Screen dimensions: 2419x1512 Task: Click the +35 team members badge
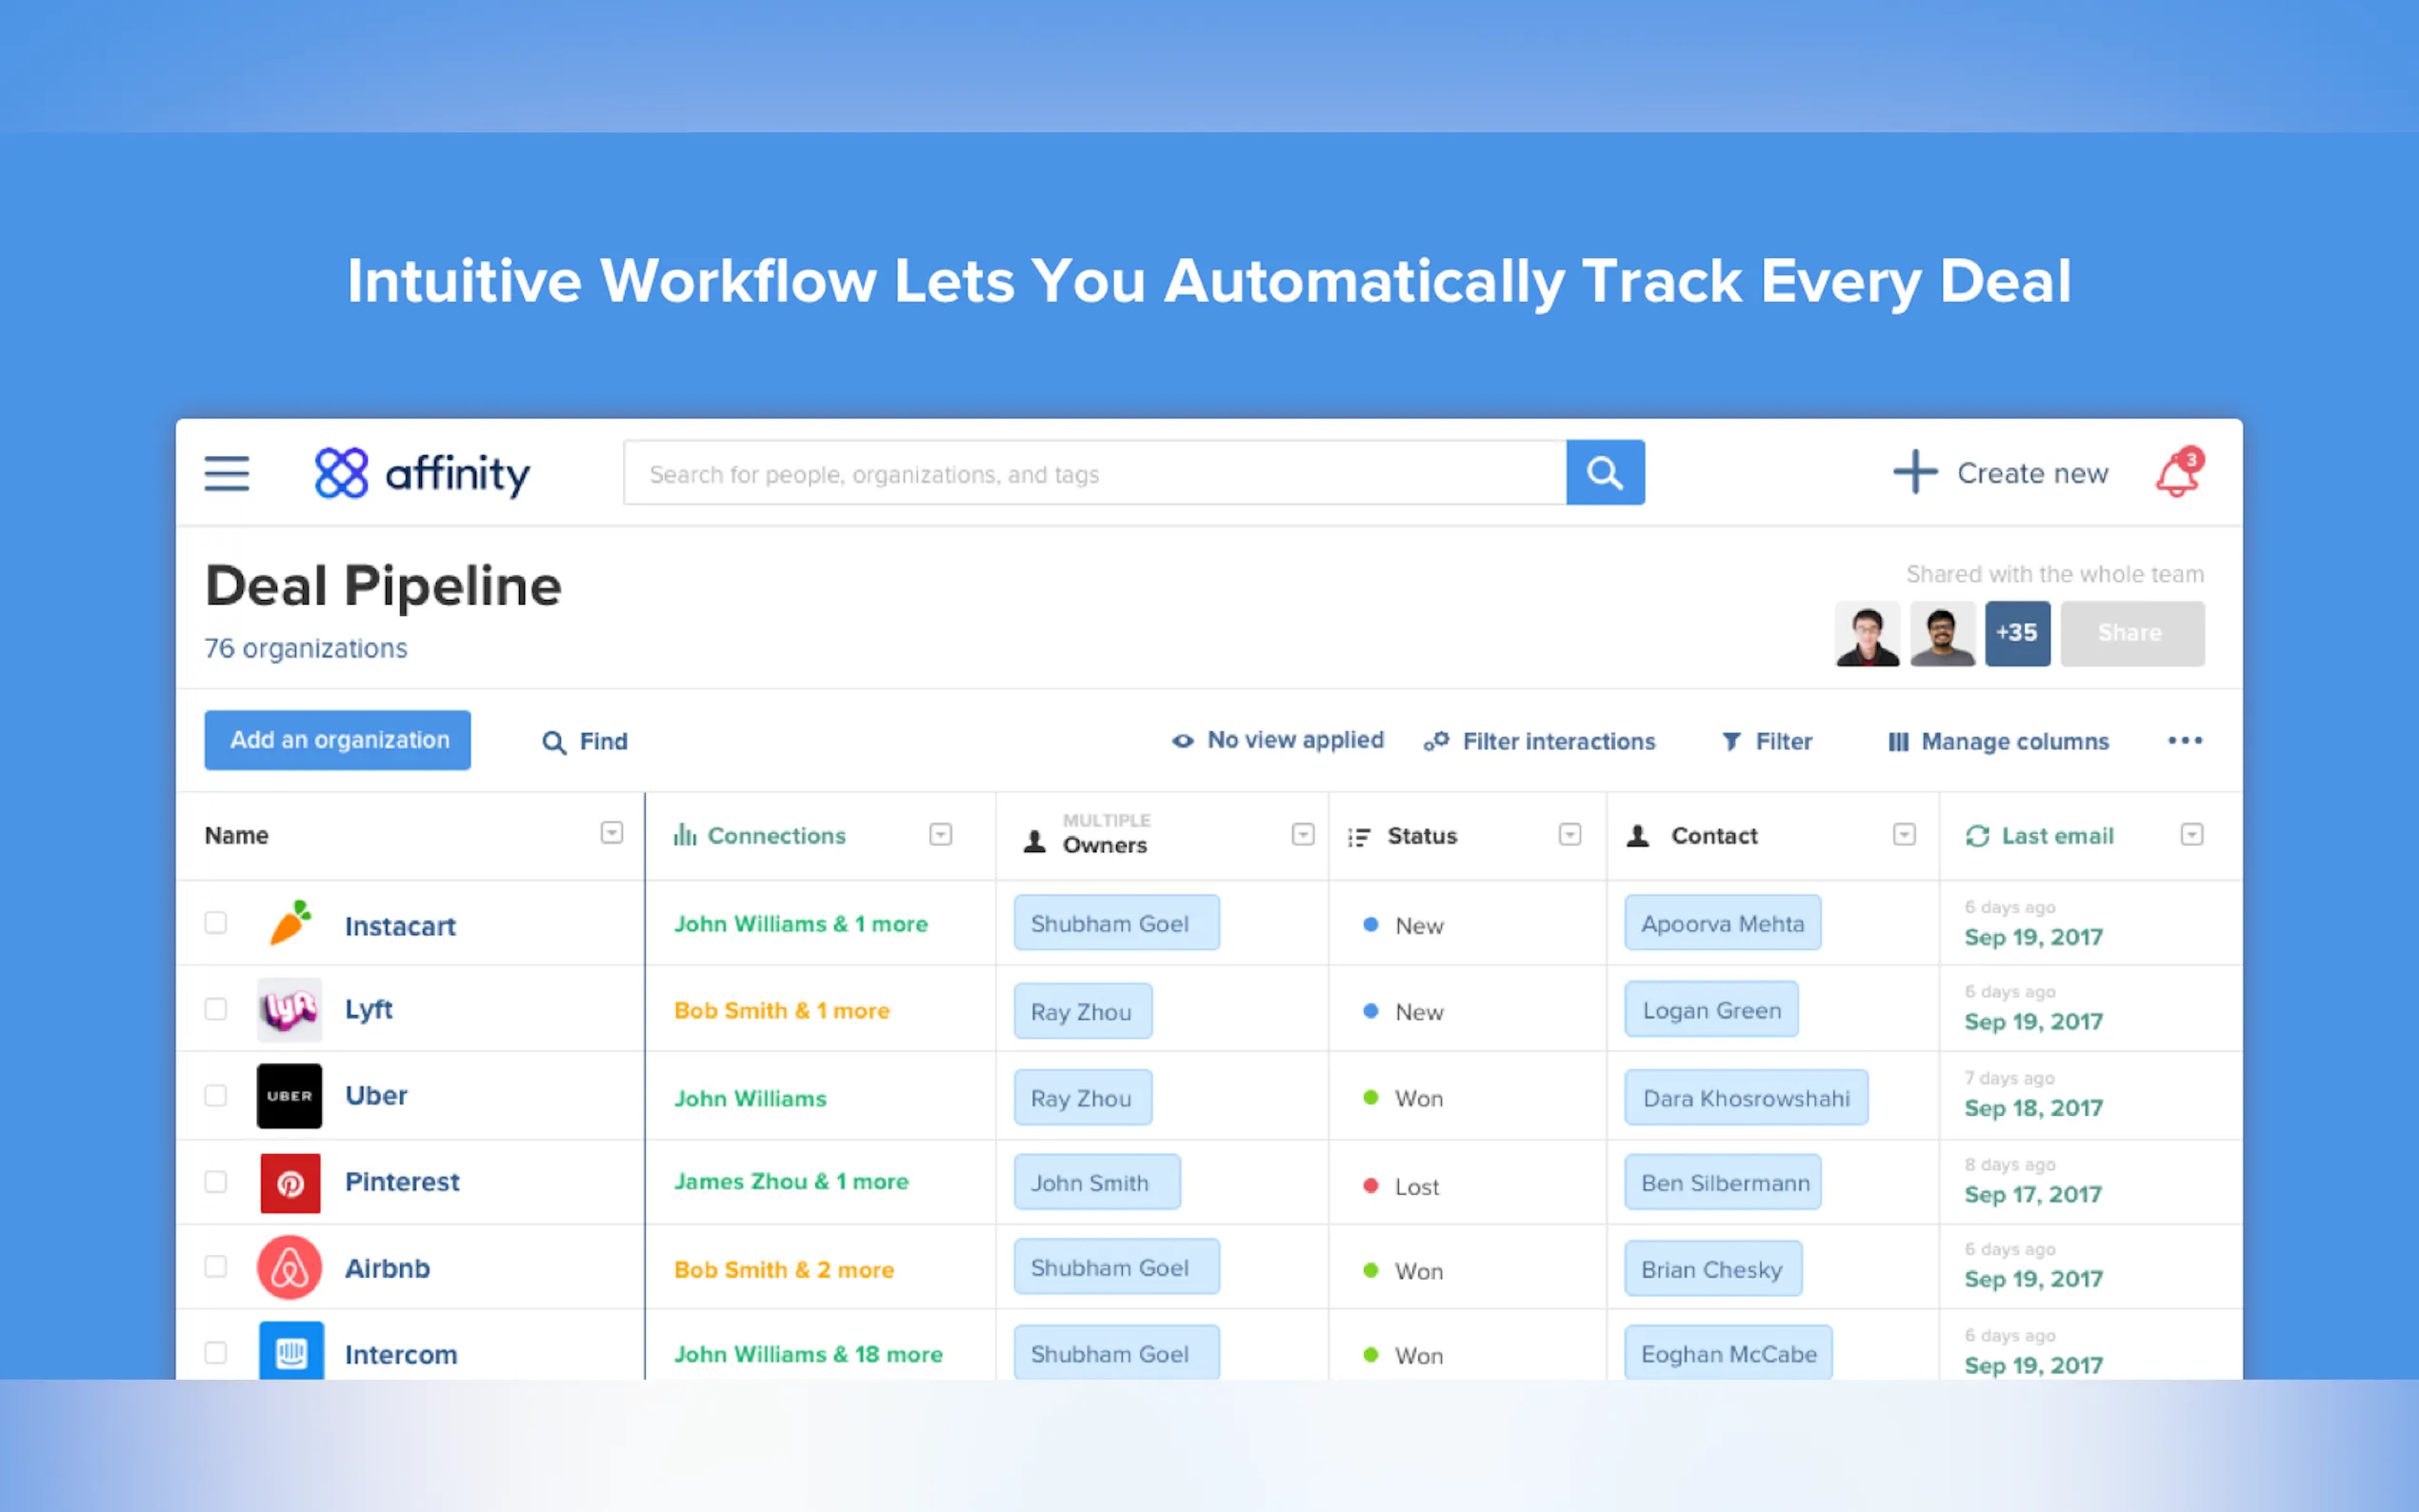click(x=2016, y=633)
